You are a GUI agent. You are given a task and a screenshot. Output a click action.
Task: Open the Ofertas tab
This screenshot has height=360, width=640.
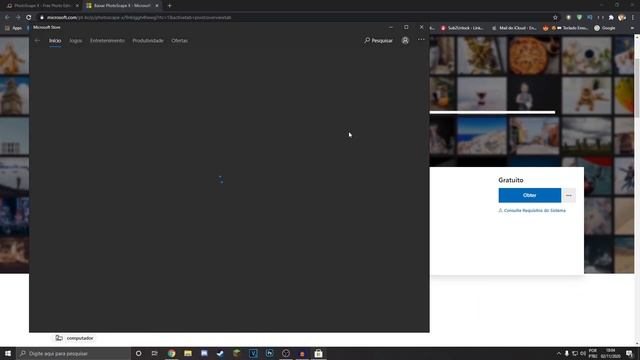180,40
